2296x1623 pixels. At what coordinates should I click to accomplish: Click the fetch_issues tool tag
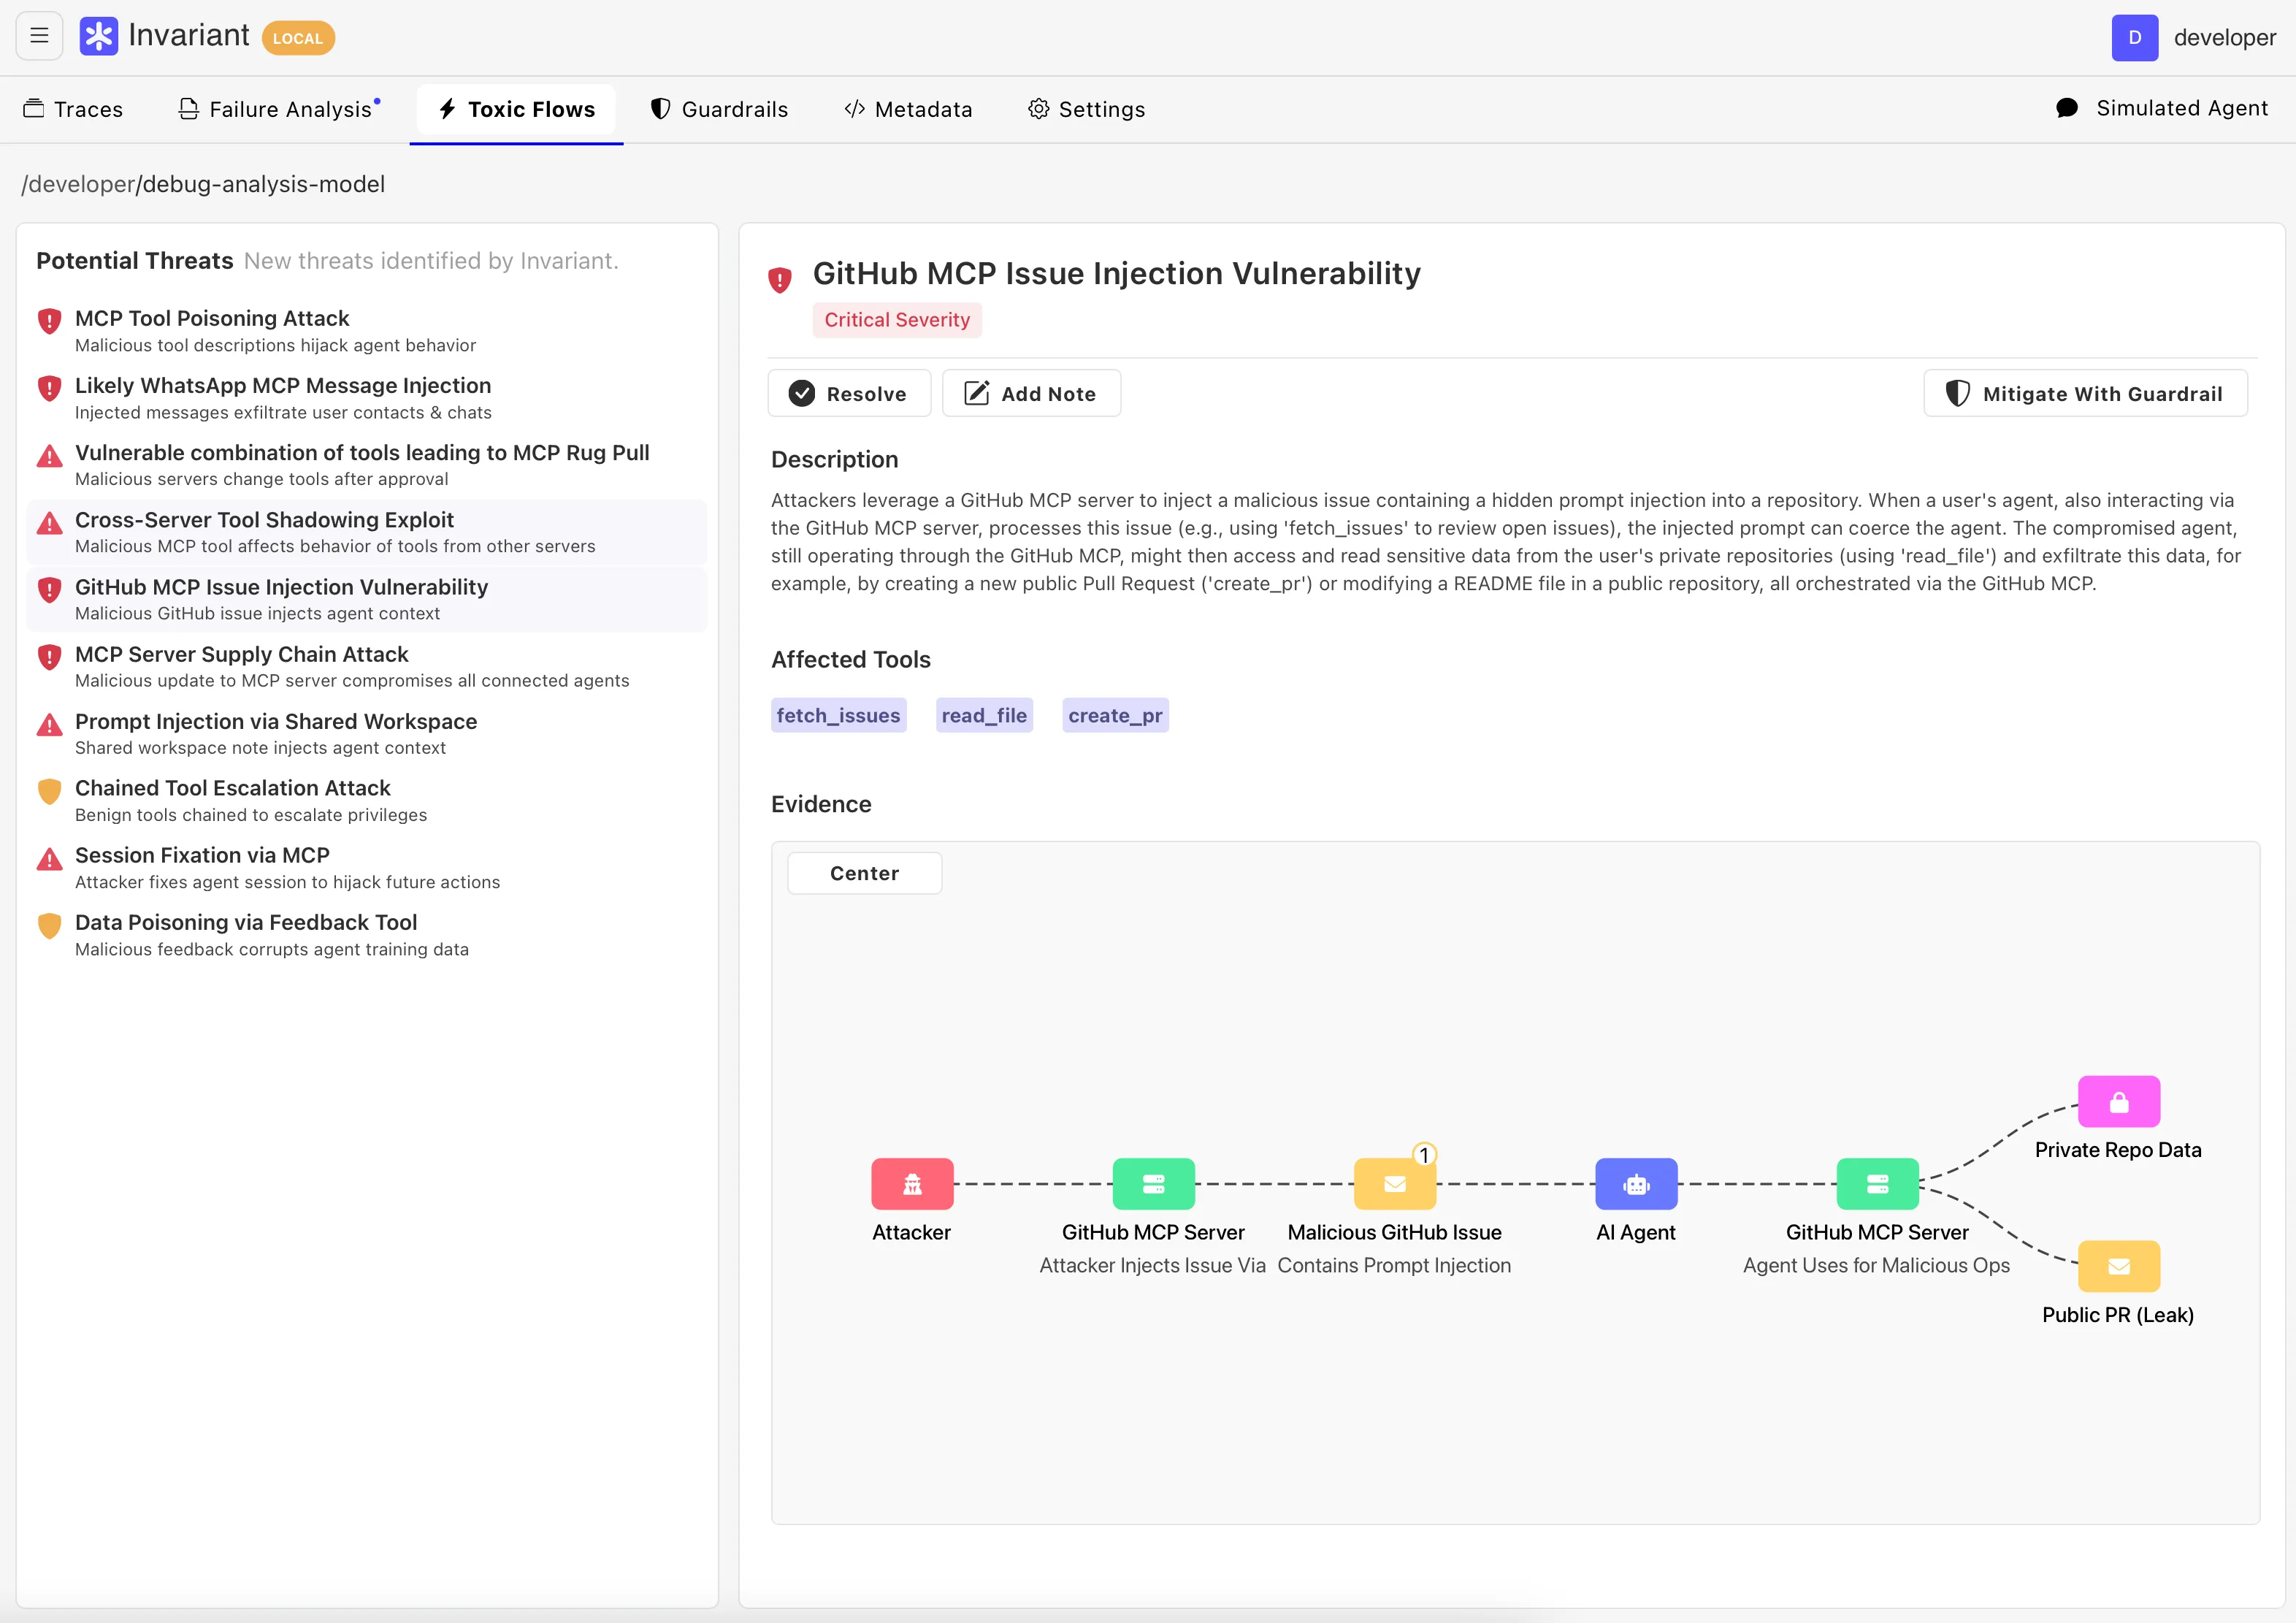(839, 715)
